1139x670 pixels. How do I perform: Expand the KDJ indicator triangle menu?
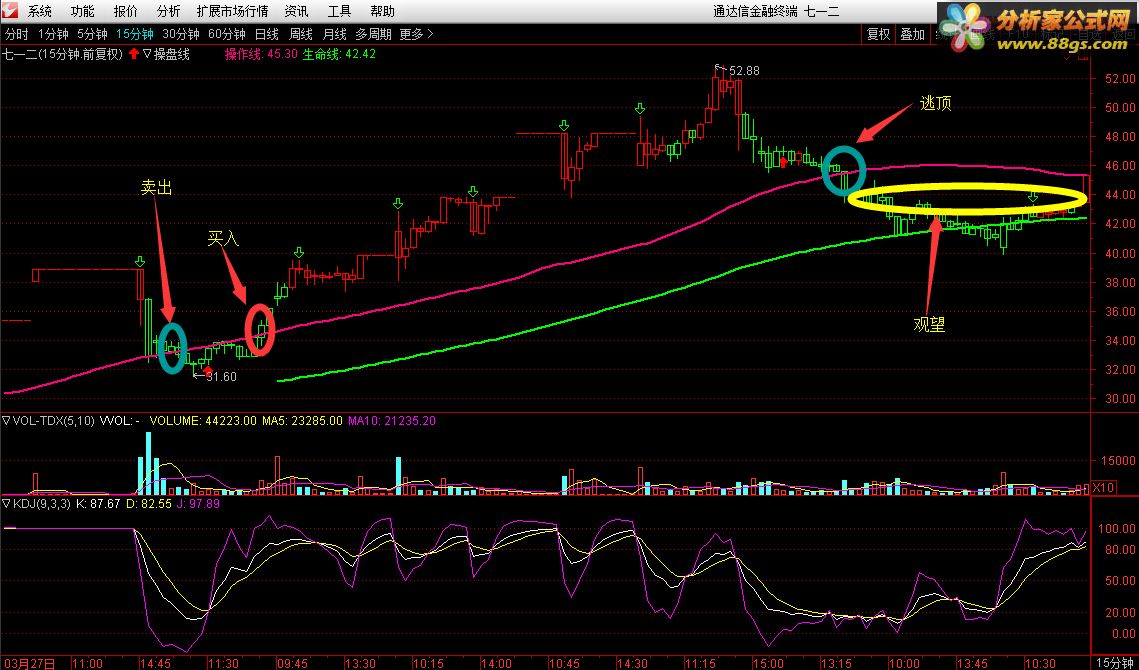[x=6, y=503]
